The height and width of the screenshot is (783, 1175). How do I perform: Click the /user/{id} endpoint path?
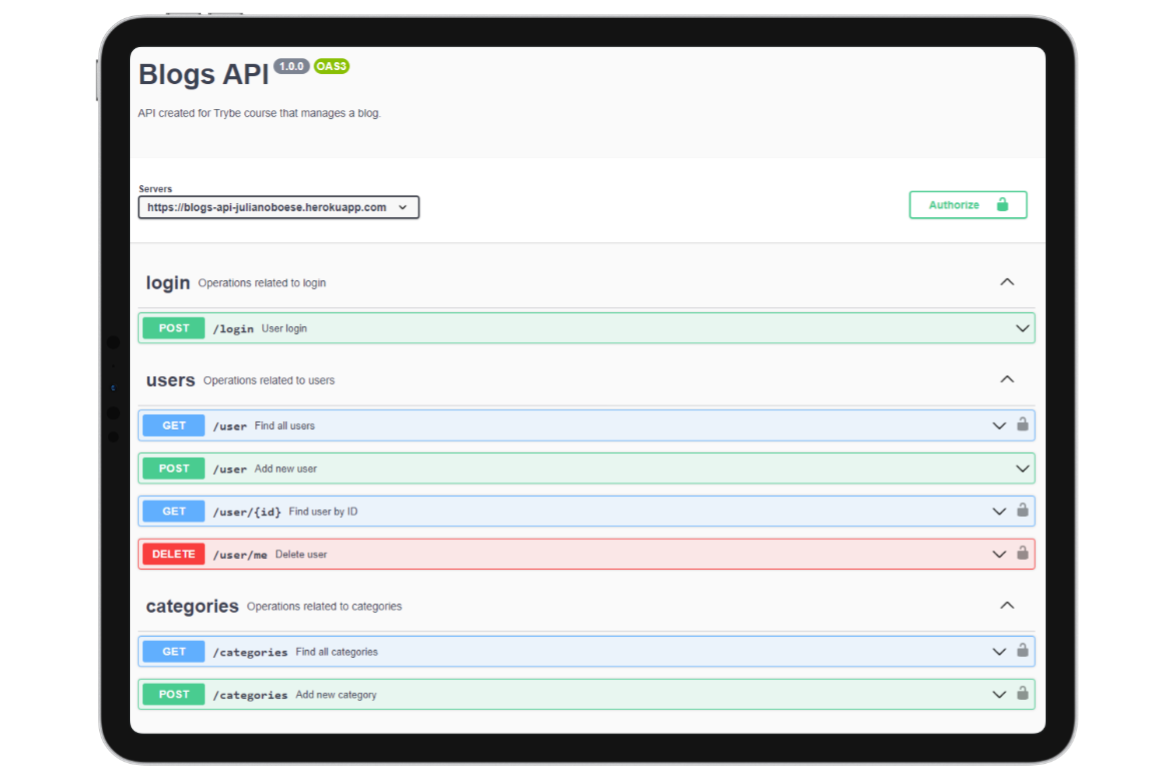pos(247,512)
